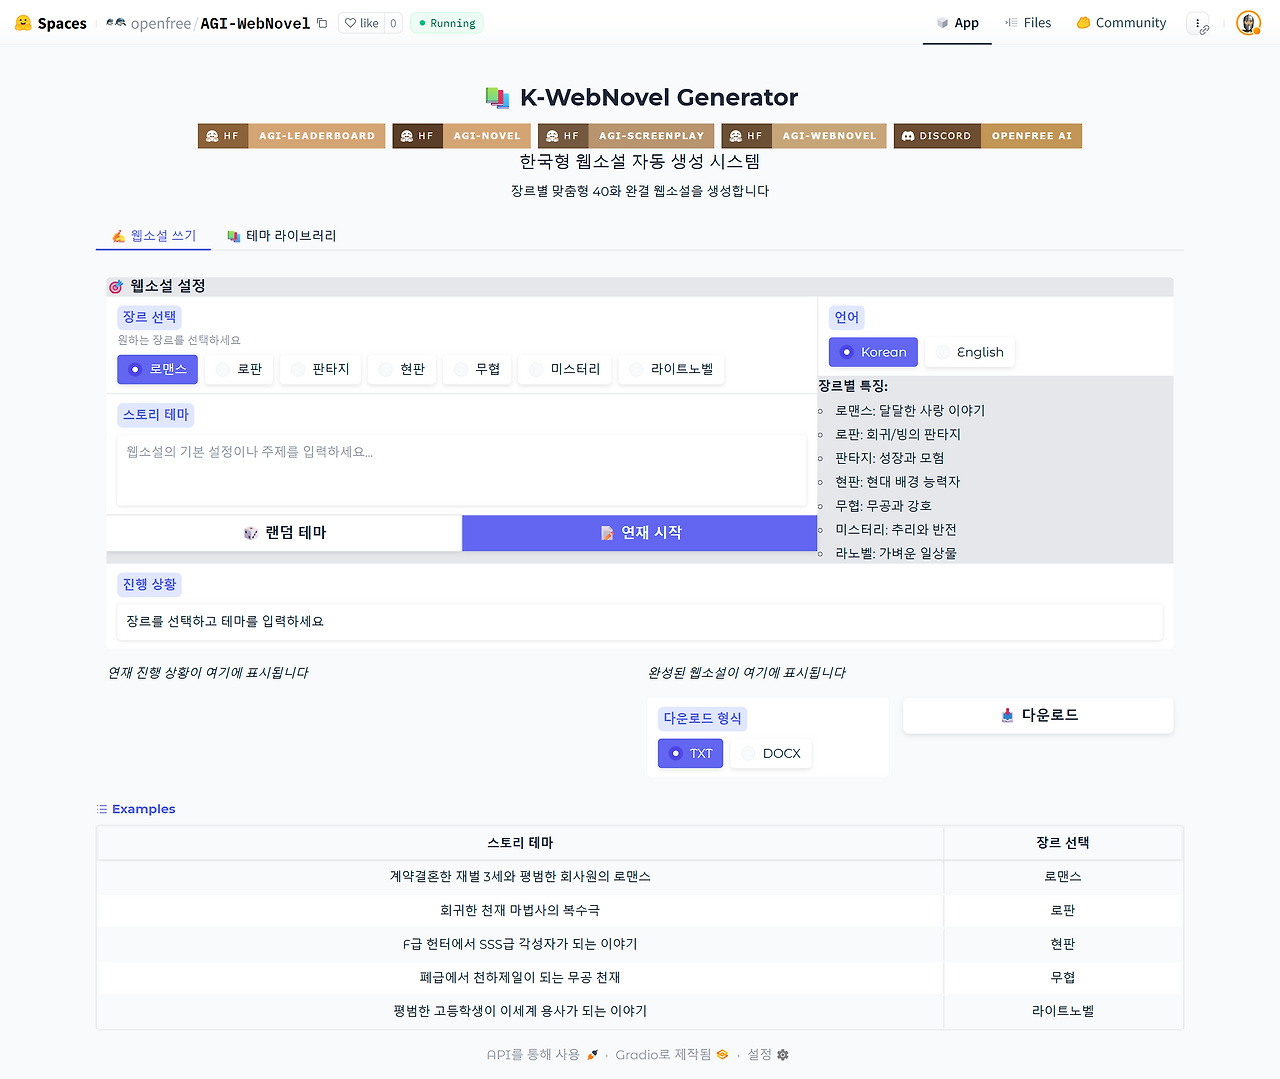Open the AGI-SCREENPLAY badge

[625, 135]
